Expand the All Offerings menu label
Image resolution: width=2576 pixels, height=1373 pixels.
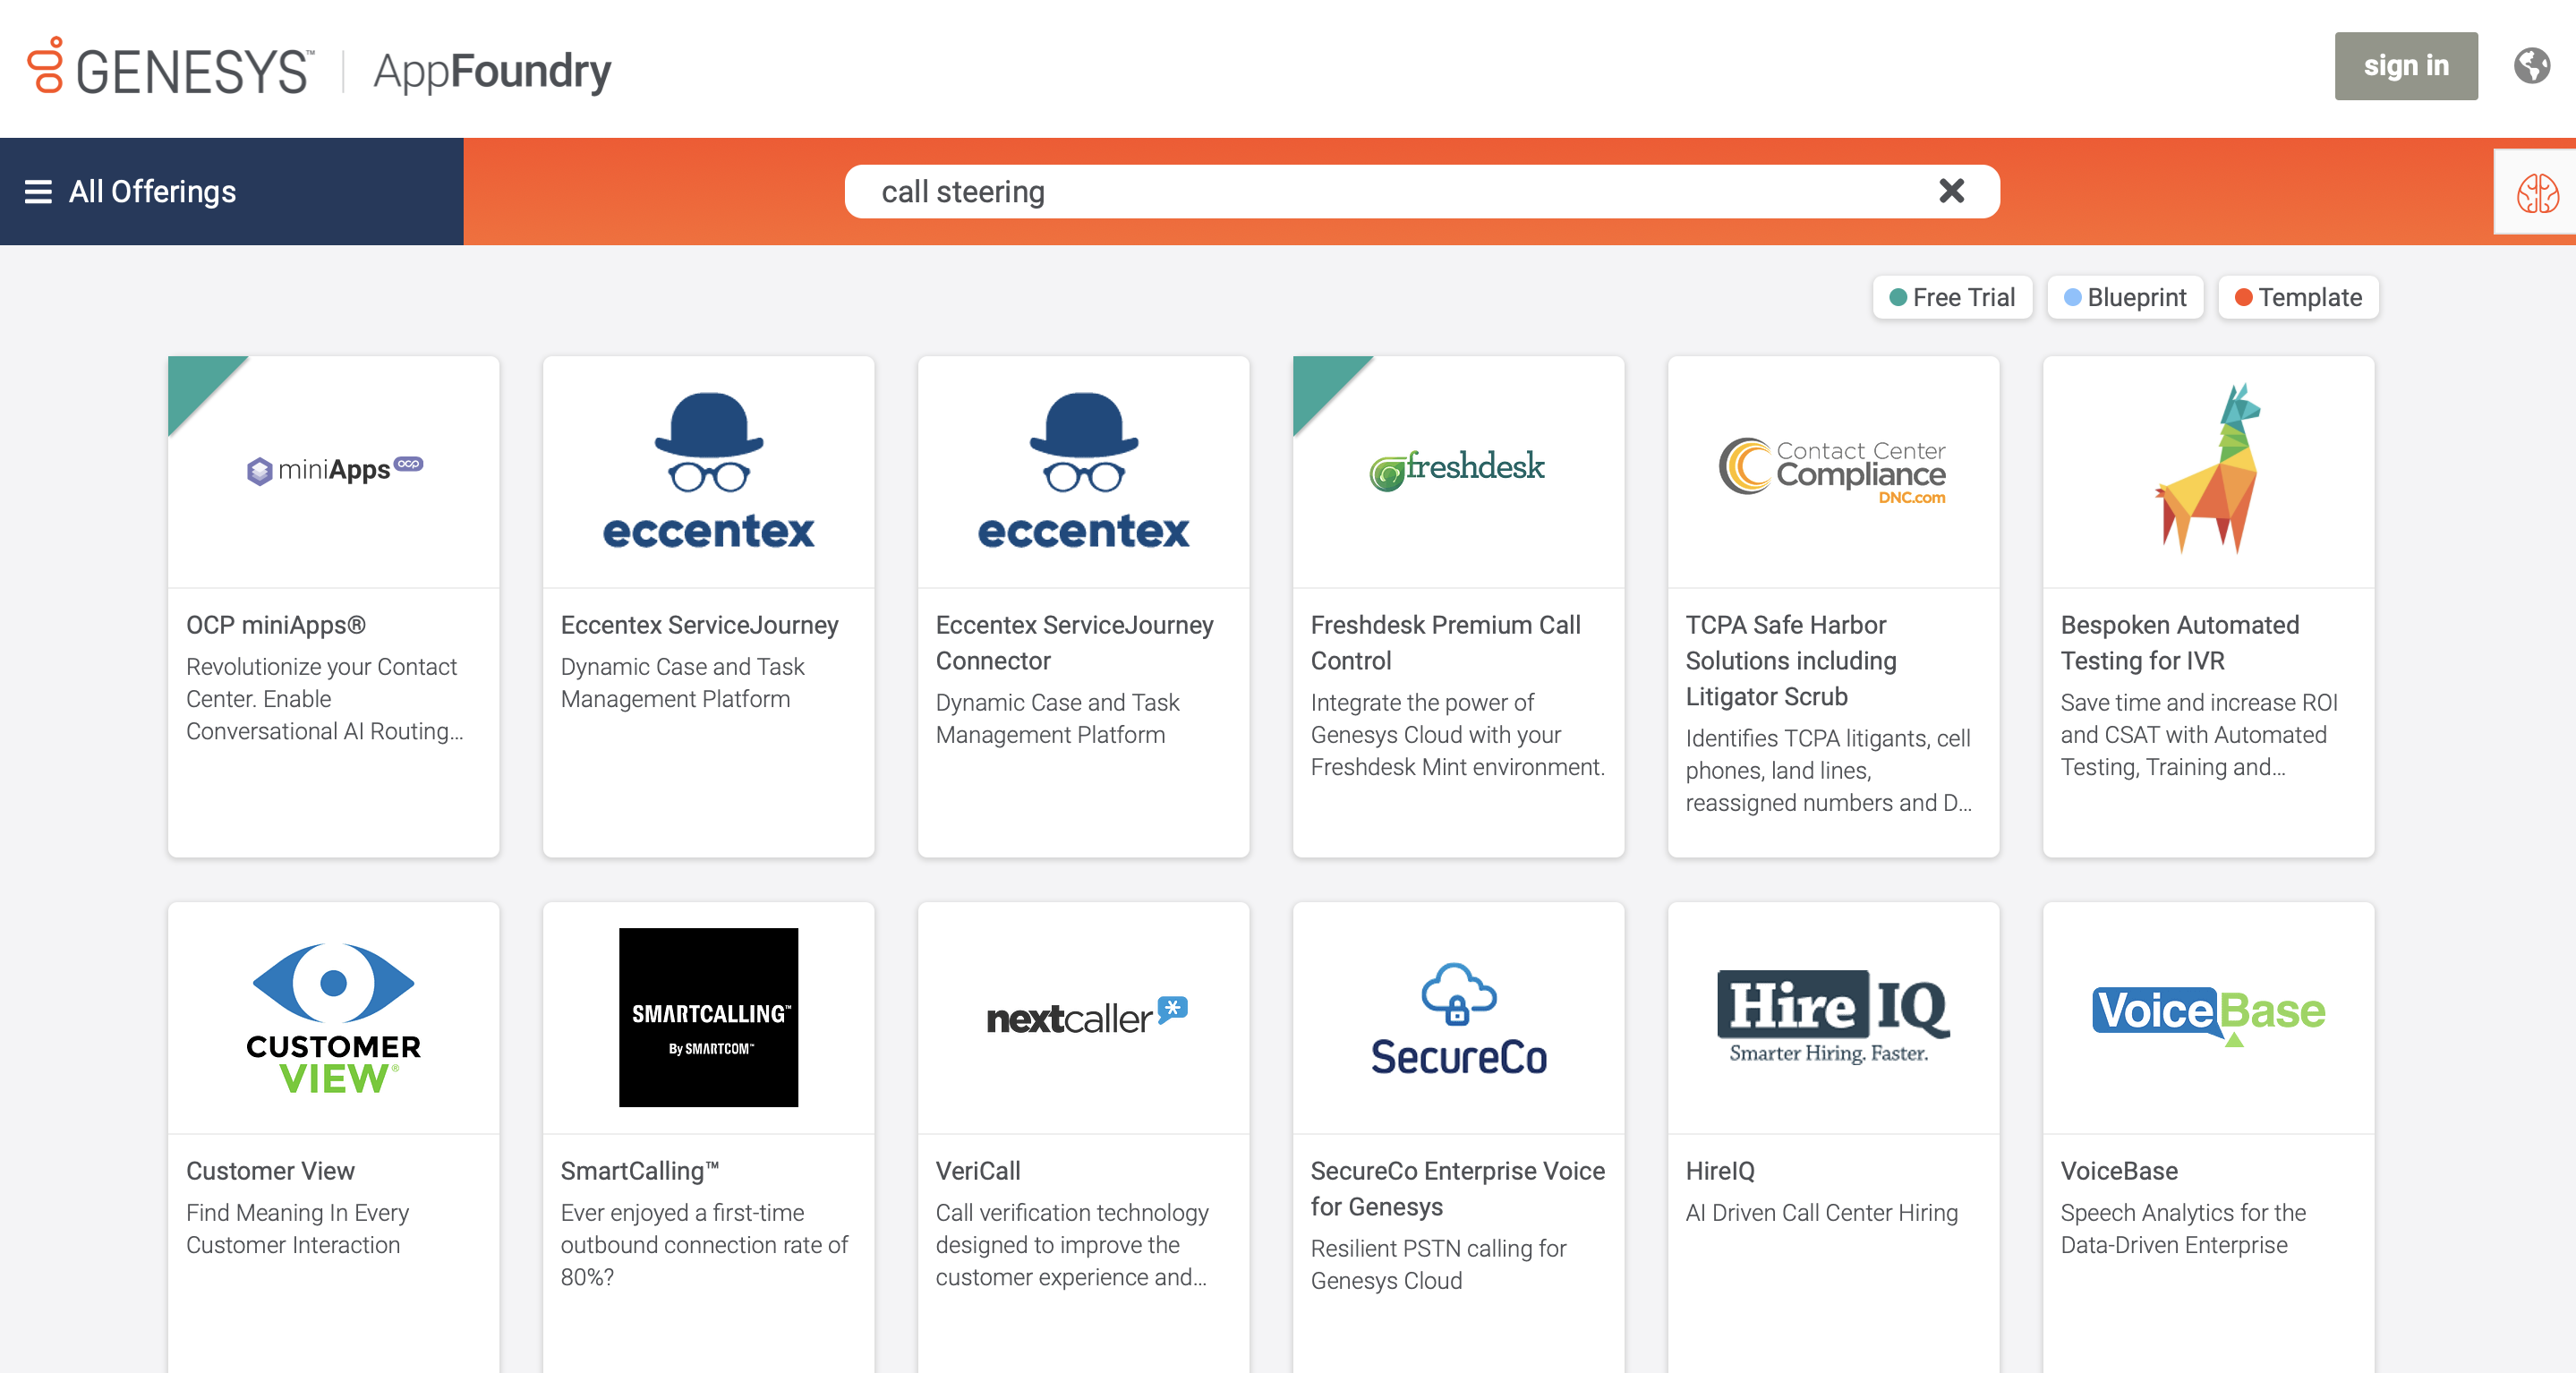click(x=152, y=192)
